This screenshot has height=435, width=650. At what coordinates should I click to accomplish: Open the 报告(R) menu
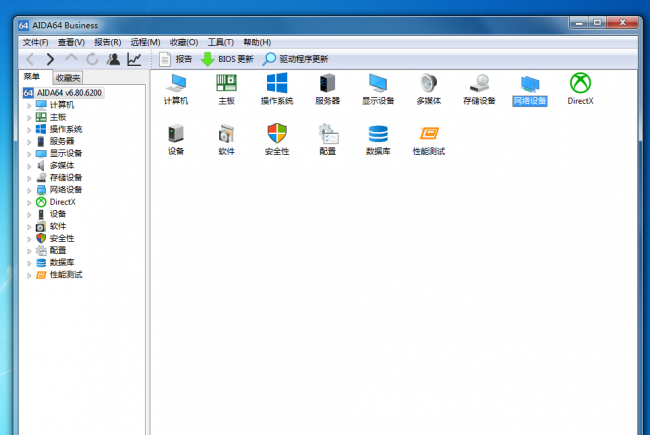tap(108, 42)
